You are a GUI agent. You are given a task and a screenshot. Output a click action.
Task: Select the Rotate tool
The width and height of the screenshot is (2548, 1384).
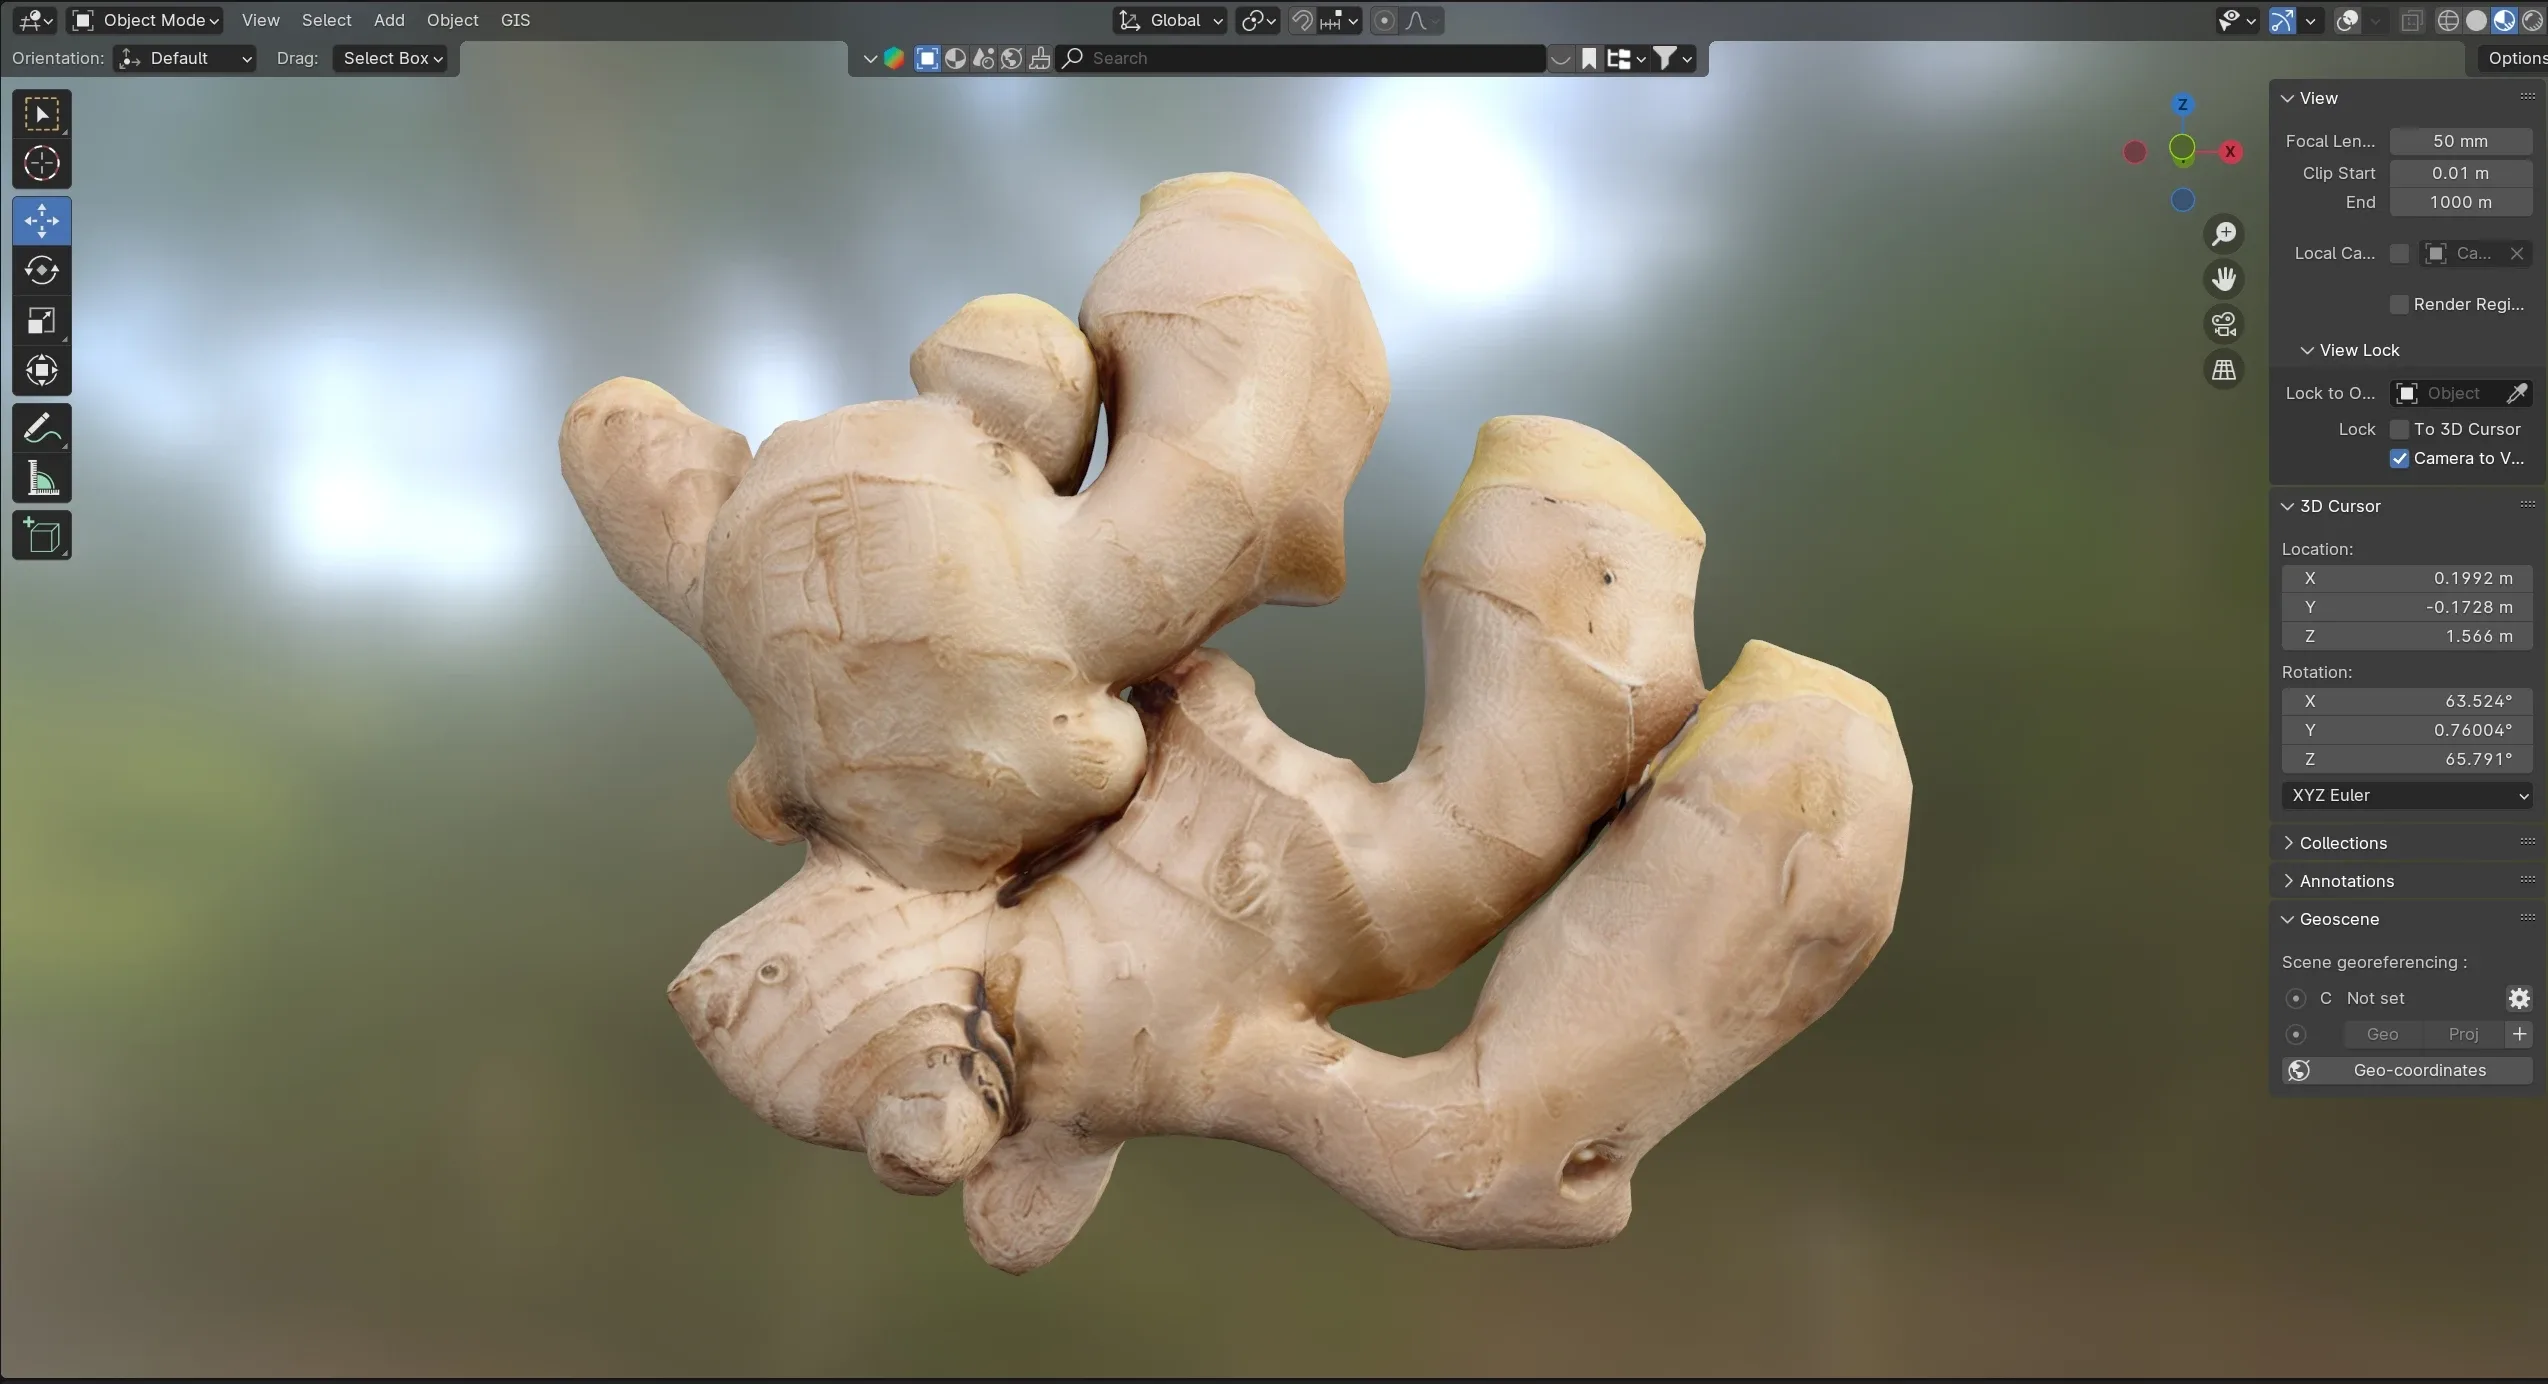coord(41,270)
